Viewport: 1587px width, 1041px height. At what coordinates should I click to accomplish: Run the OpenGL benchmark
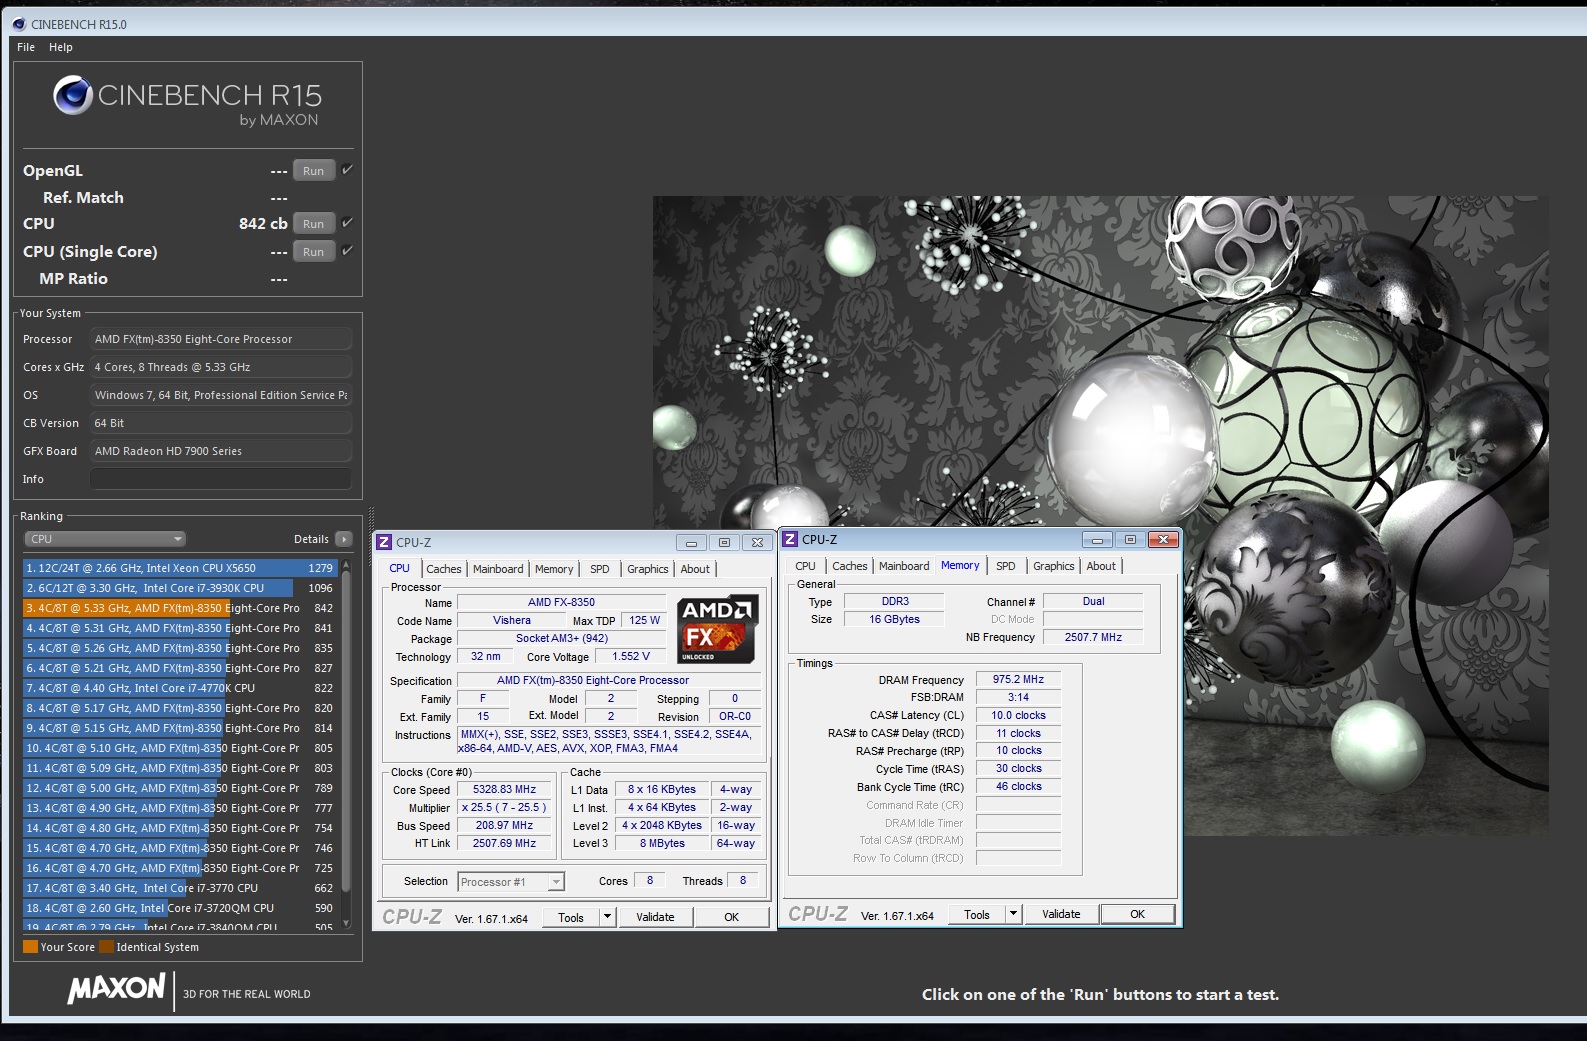pos(314,171)
